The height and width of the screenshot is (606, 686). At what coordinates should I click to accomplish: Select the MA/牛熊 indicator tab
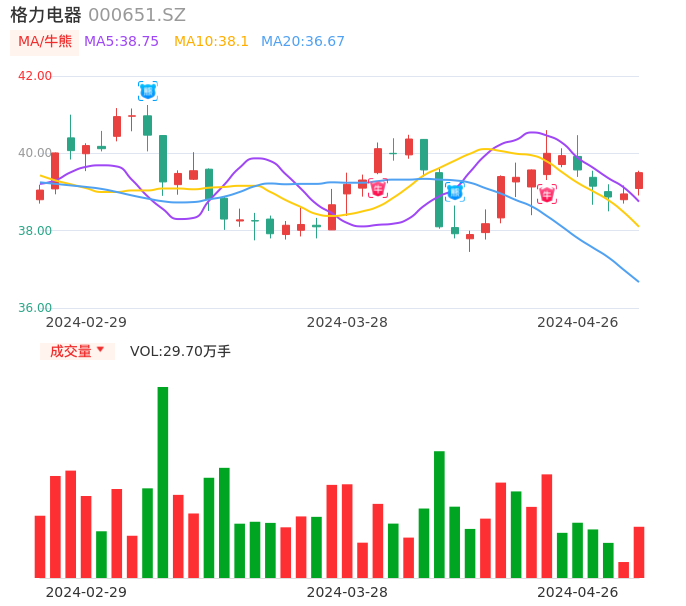[x=45, y=42]
